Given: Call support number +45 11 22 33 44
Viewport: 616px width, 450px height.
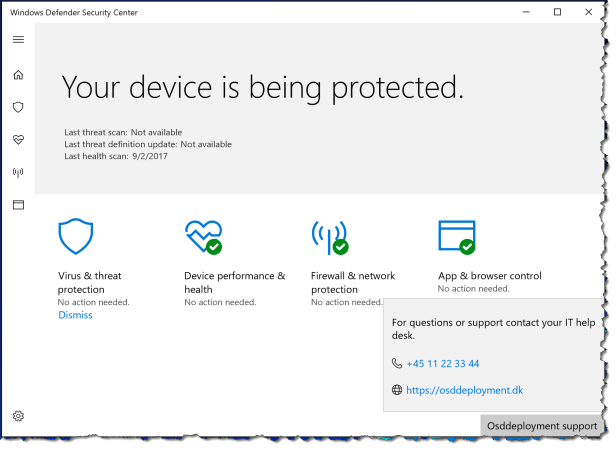Looking at the screenshot, I should click(443, 364).
